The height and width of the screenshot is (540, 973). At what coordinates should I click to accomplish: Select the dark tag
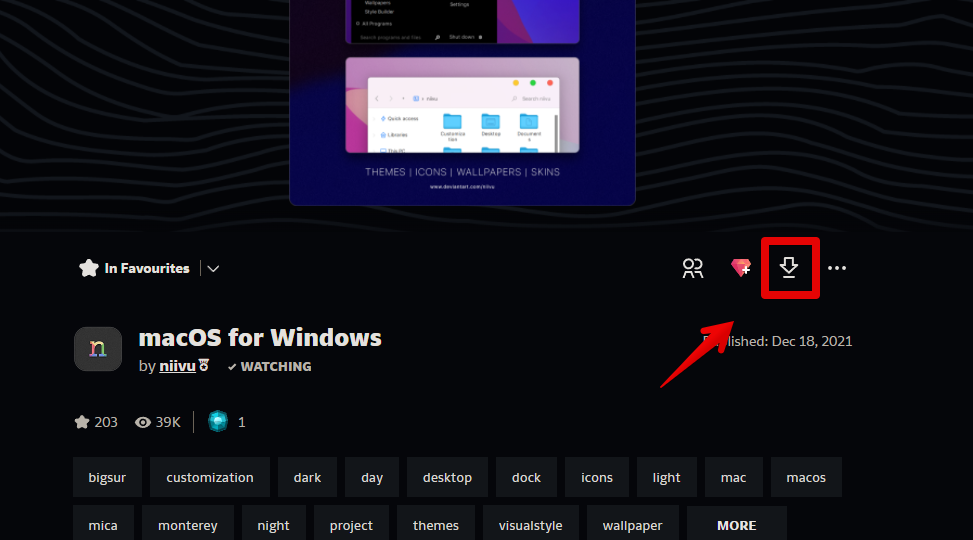pyautogui.click(x=307, y=477)
